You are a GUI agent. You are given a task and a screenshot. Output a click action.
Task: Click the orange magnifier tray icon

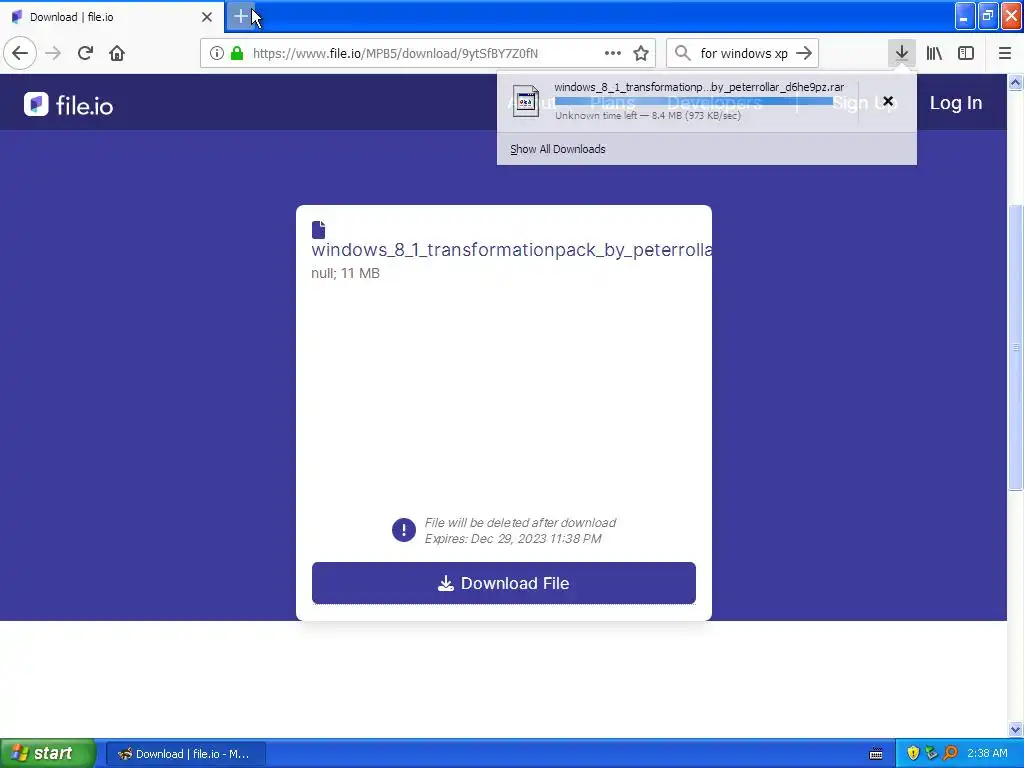950,753
